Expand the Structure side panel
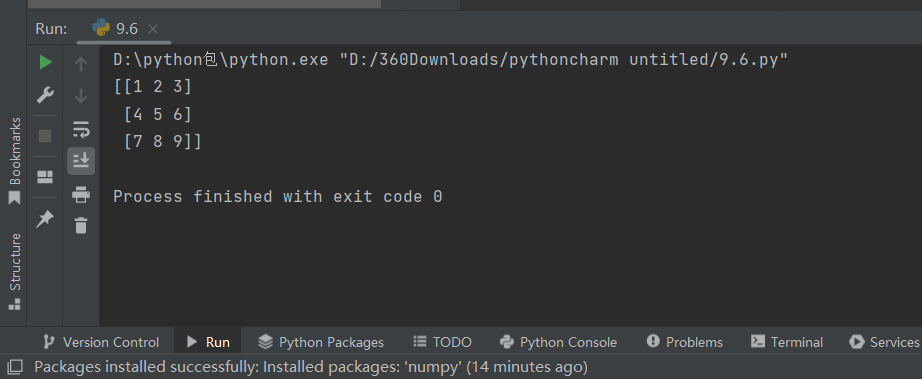Viewport: 922px width, 379px height. click(15, 271)
